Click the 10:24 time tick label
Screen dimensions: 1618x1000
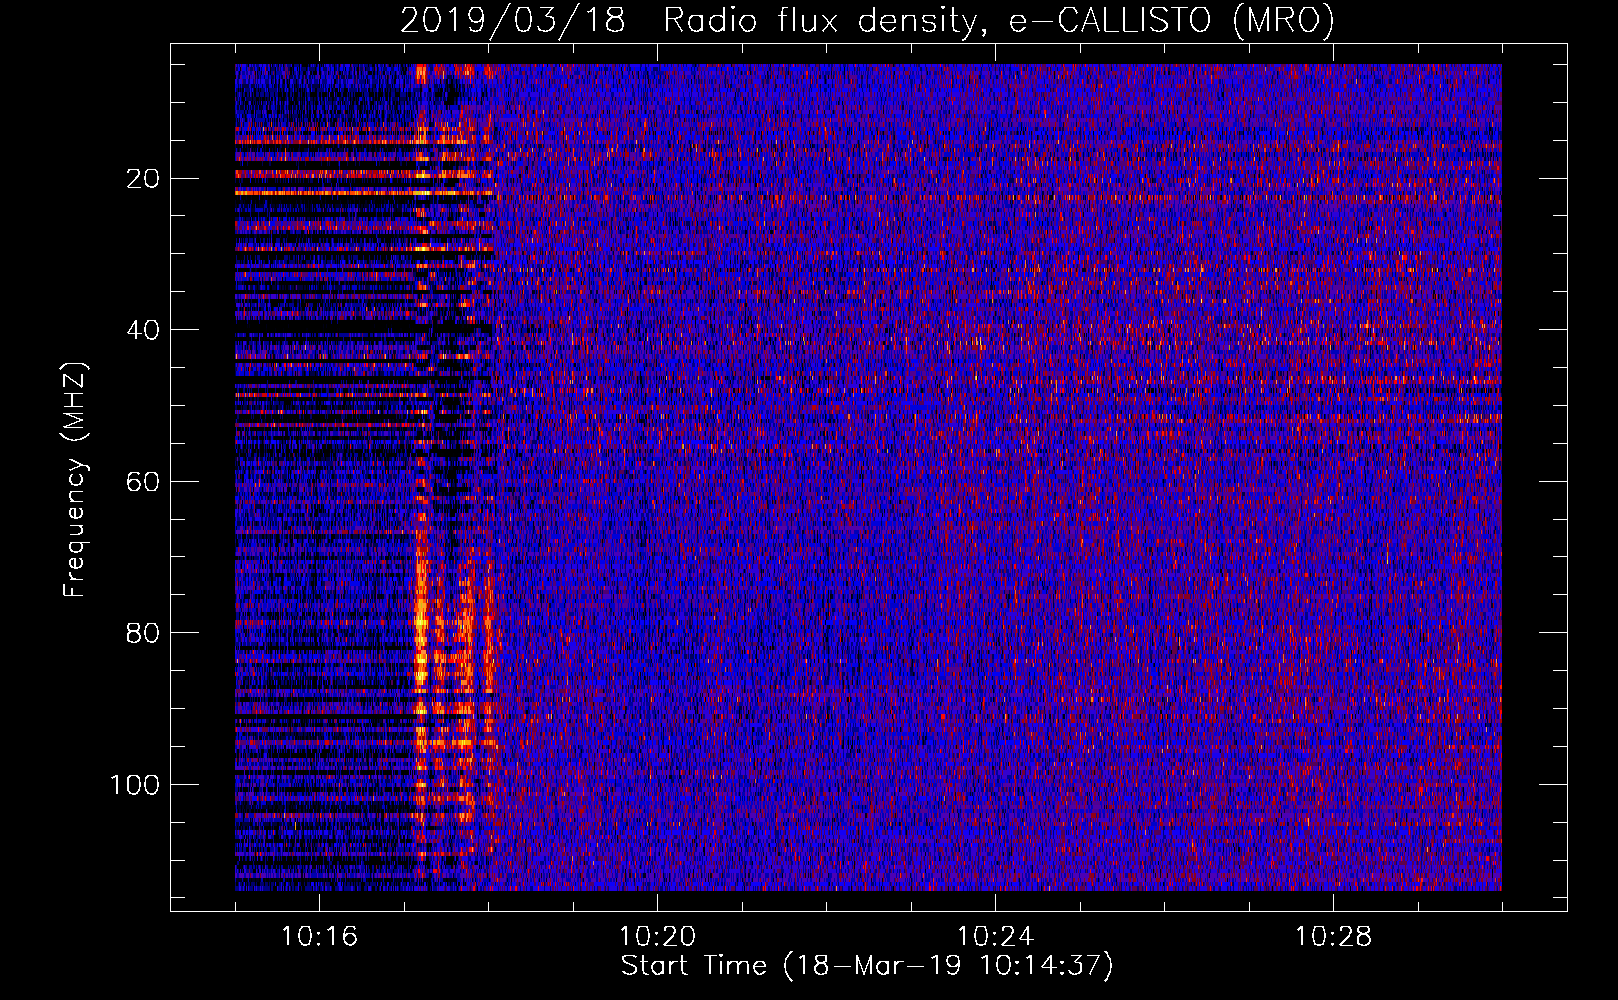[x=995, y=937]
